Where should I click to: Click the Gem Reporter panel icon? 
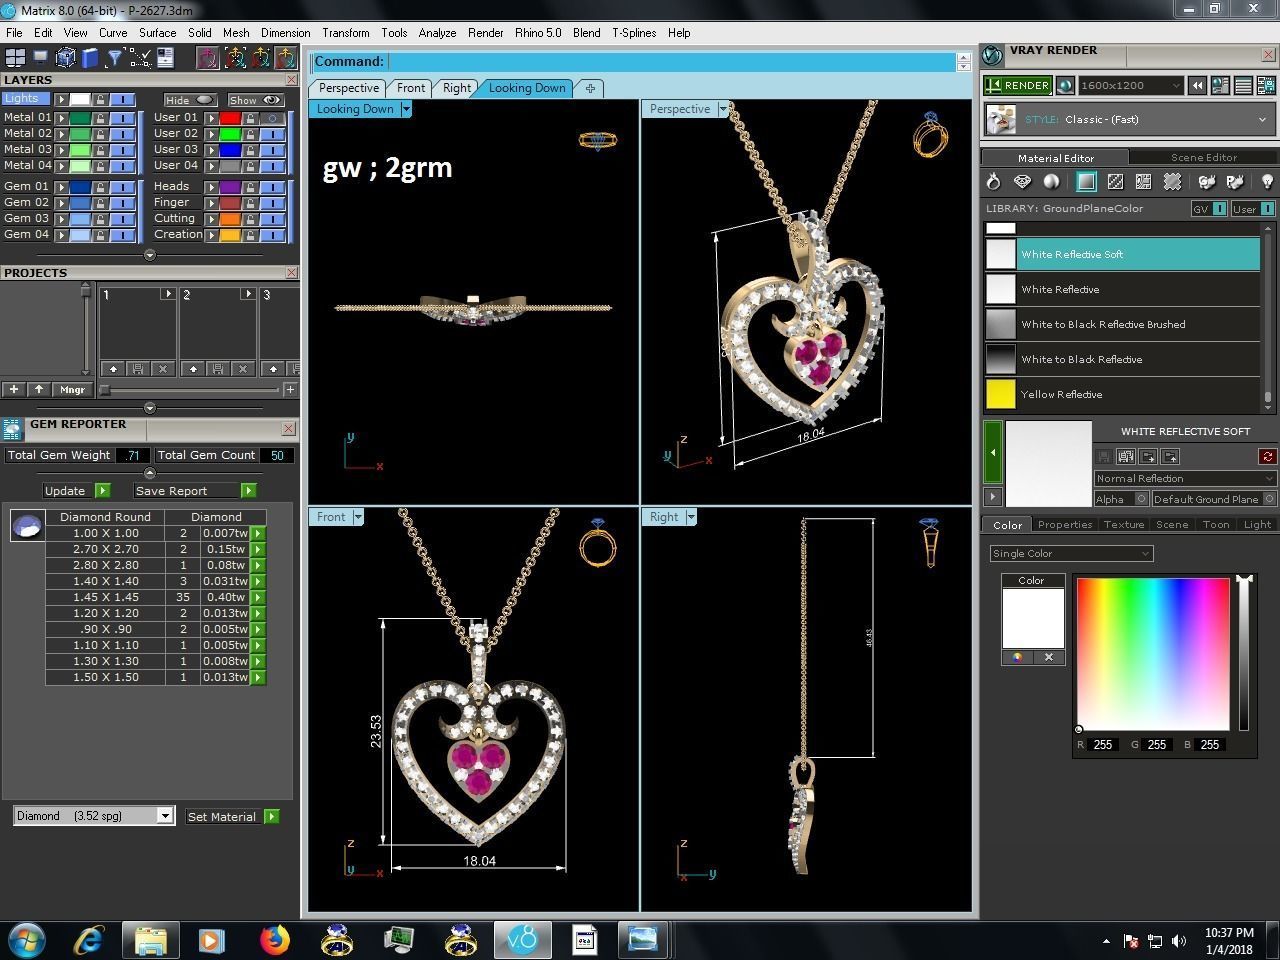tap(12, 428)
